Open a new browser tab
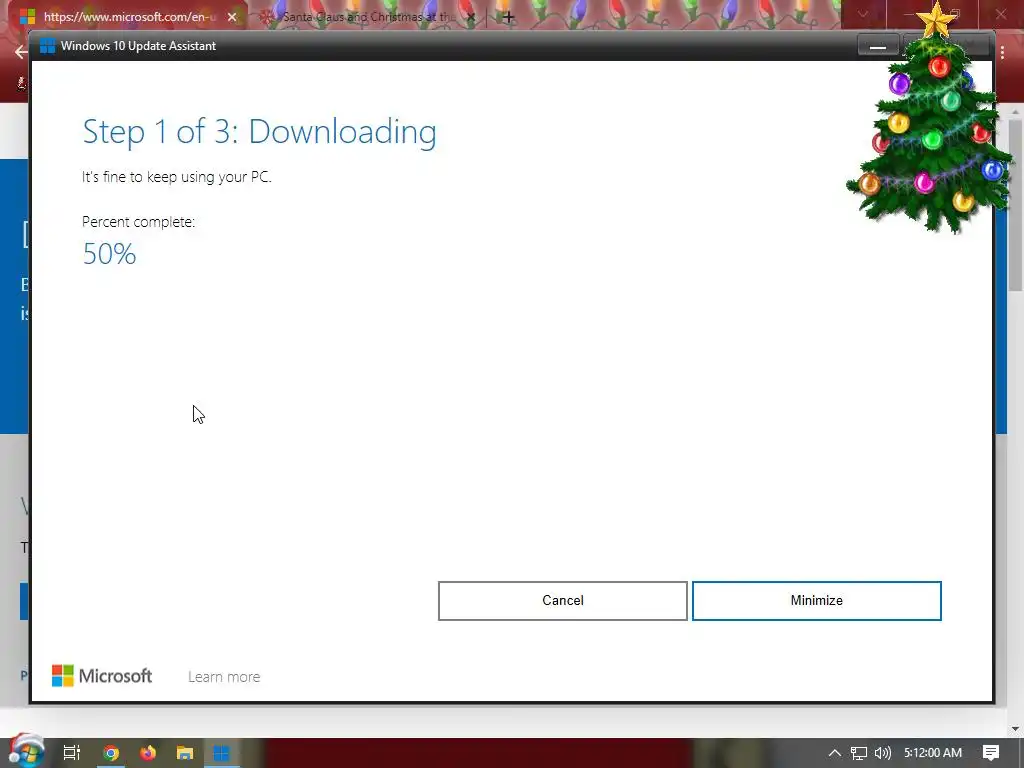This screenshot has width=1024, height=768. [x=508, y=17]
